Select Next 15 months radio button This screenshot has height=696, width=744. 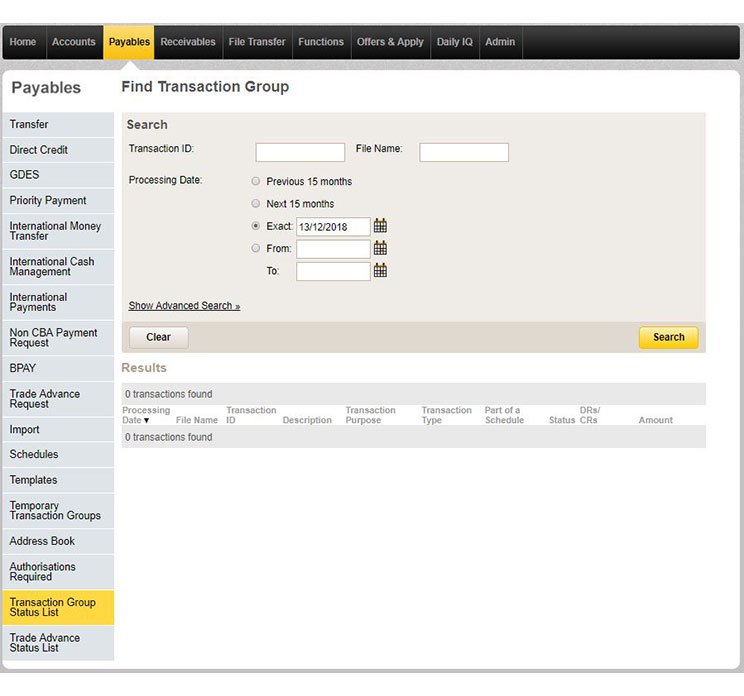pyautogui.click(x=256, y=204)
